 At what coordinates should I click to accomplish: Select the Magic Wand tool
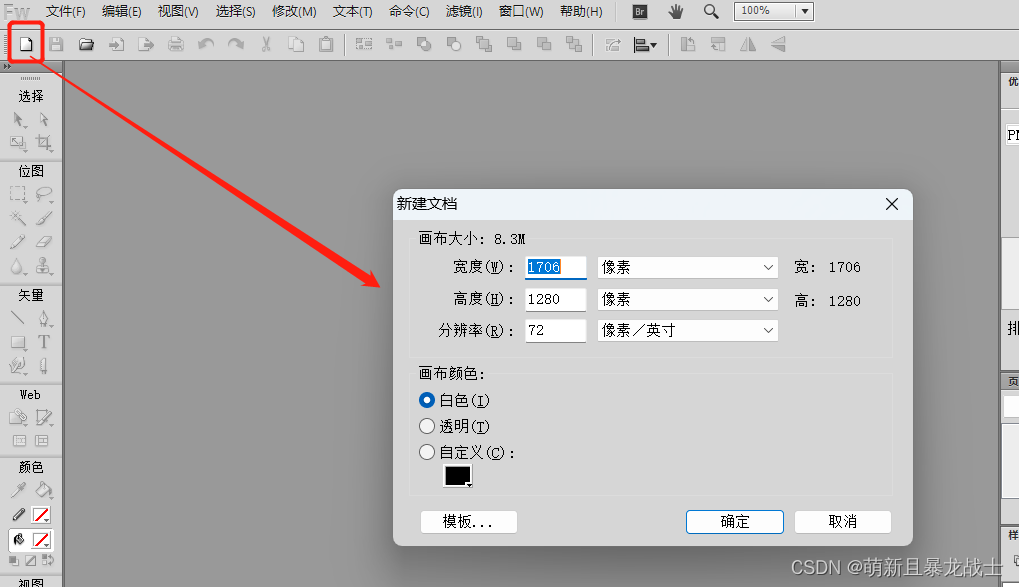pyautogui.click(x=18, y=218)
